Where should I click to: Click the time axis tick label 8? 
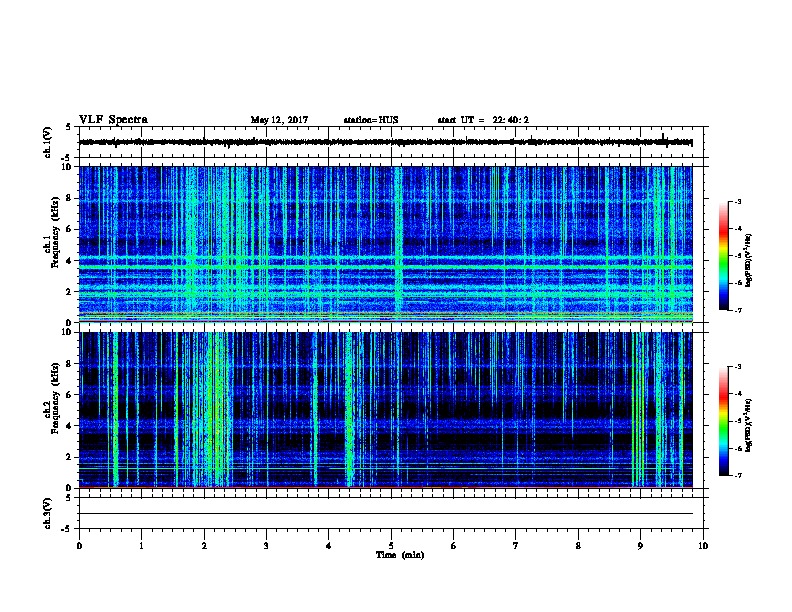[578, 546]
